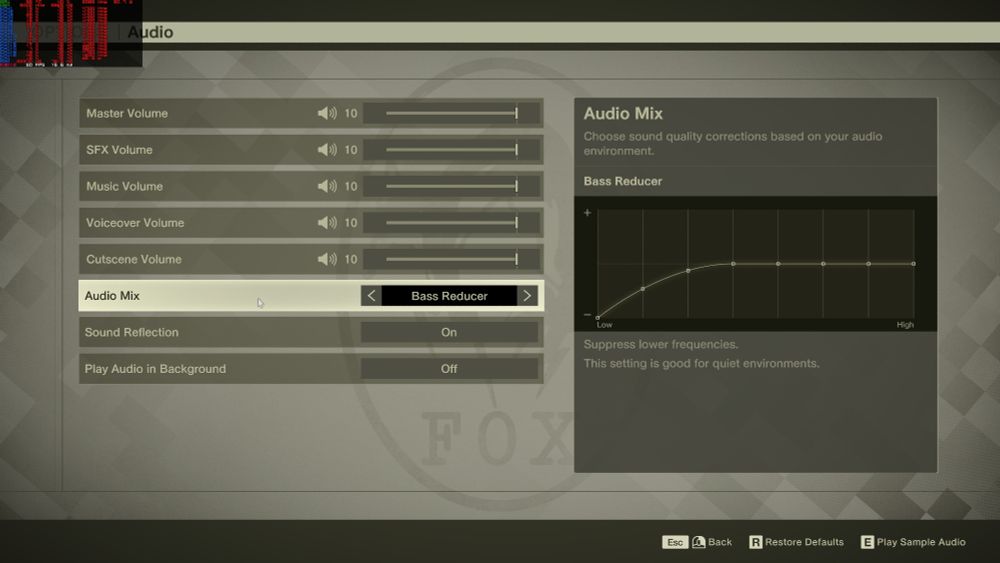1000x563 pixels.
Task: Toggle Play Audio in Background Off
Action: [449, 369]
